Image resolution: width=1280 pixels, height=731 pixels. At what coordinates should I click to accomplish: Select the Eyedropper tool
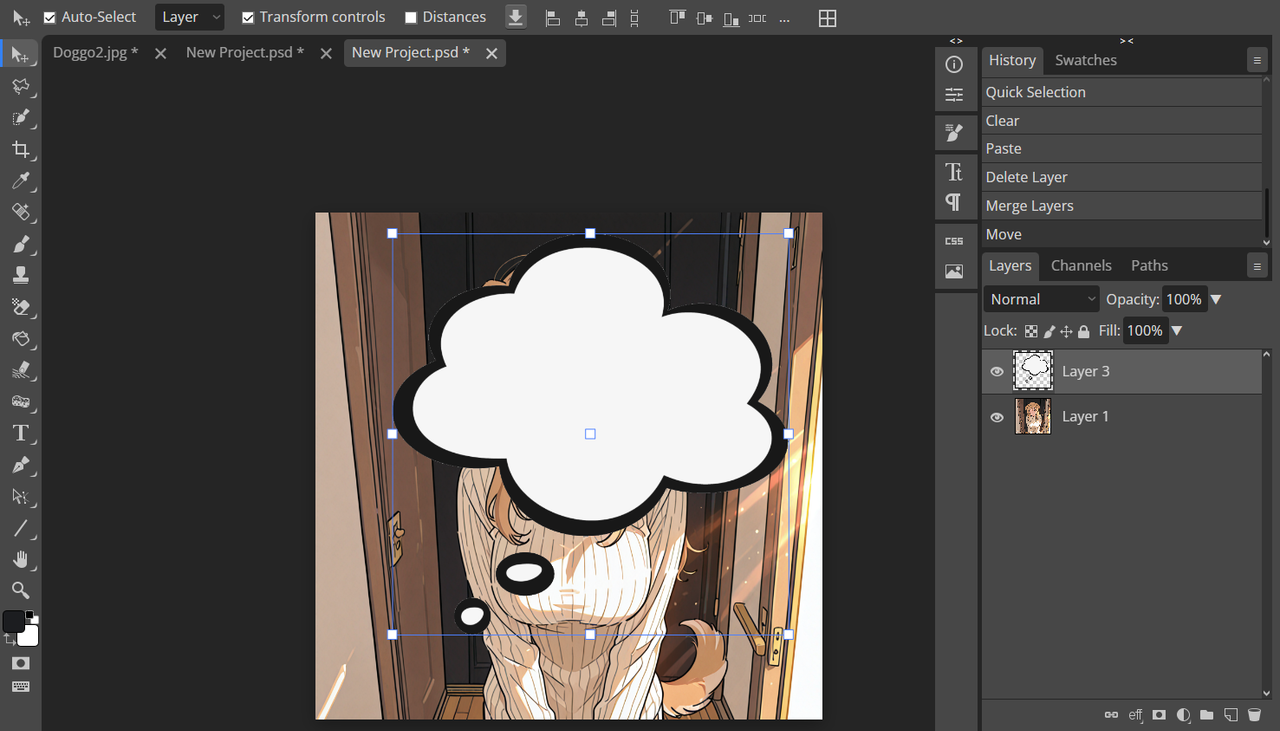20,181
